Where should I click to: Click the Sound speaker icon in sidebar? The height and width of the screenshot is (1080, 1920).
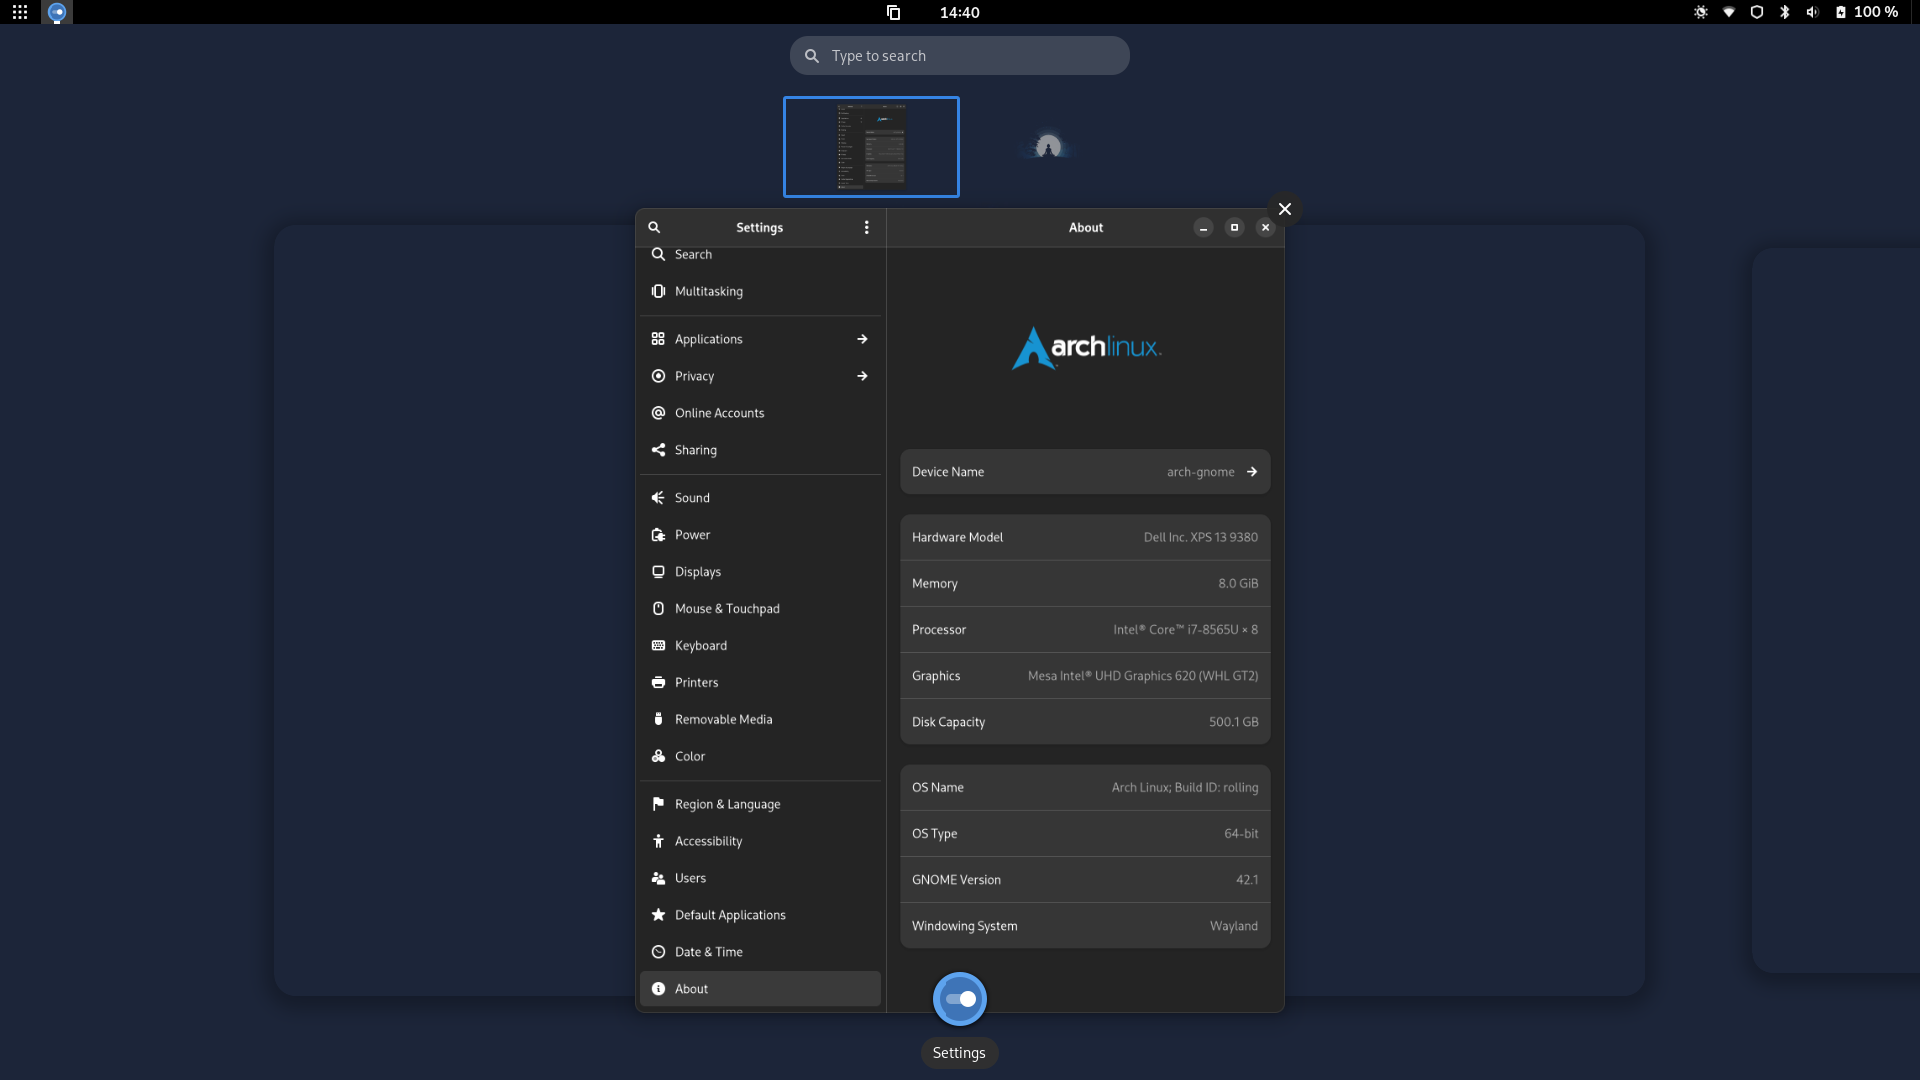(658, 498)
